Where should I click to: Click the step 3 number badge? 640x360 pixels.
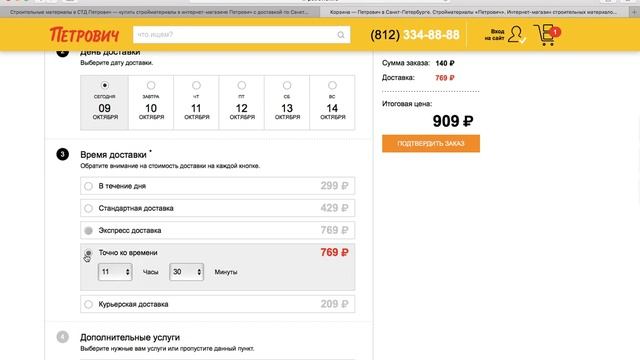(x=62, y=154)
